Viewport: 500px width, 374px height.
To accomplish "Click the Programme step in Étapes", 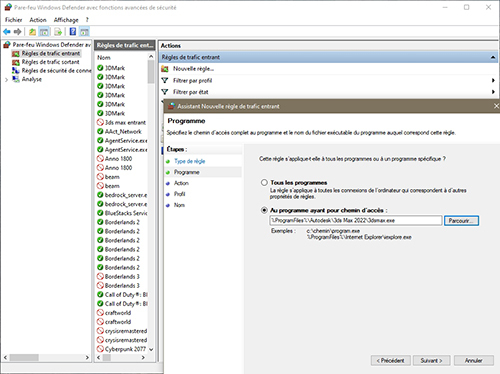I will [187, 172].
